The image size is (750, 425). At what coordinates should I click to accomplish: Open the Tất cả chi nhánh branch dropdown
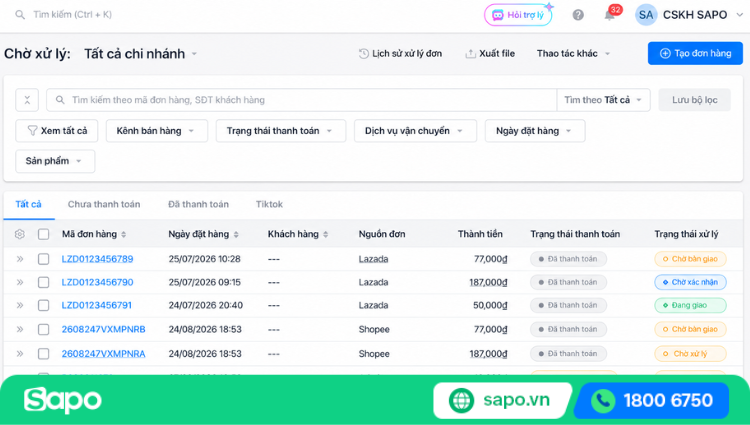(x=140, y=54)
